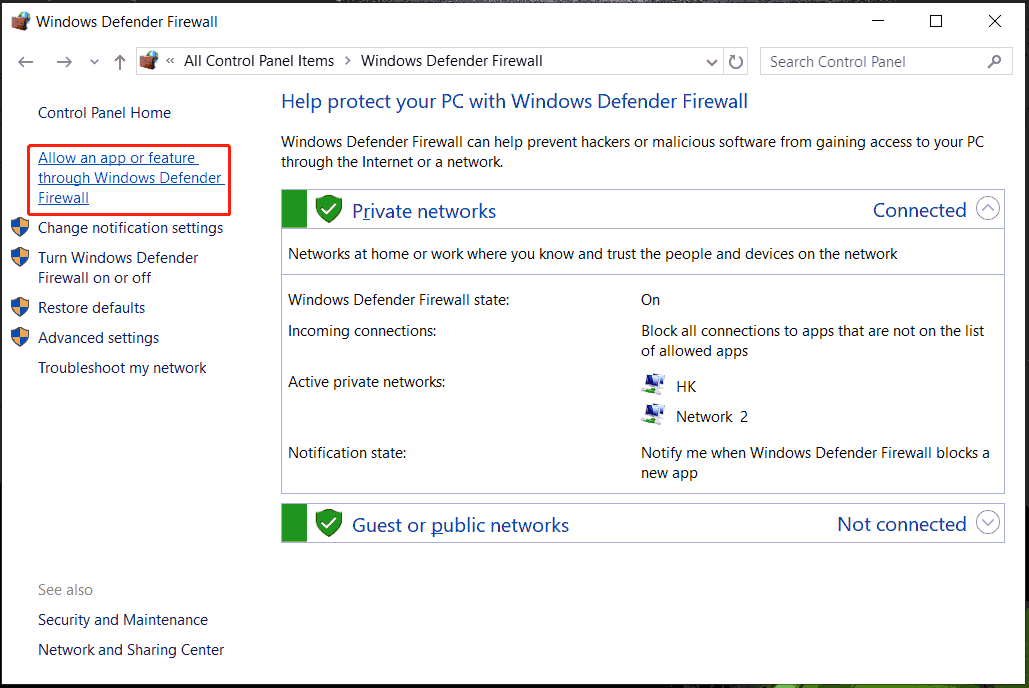This screenshot has height=688, width=1029.
Task: Click Windows Defender Firewall state label
Action: point(398,300)
